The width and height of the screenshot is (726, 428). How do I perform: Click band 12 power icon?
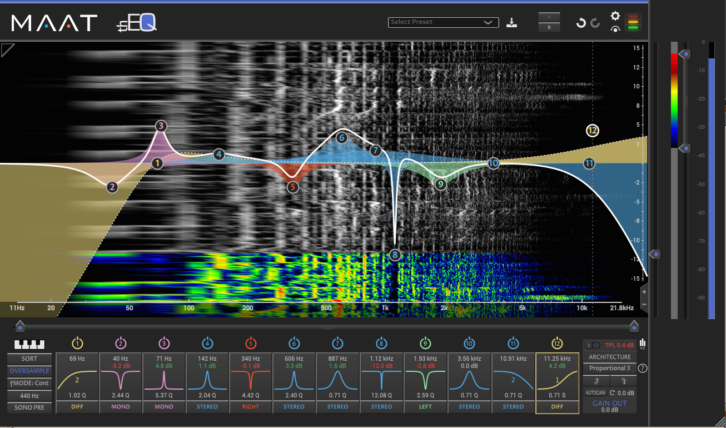click(557, 343)
